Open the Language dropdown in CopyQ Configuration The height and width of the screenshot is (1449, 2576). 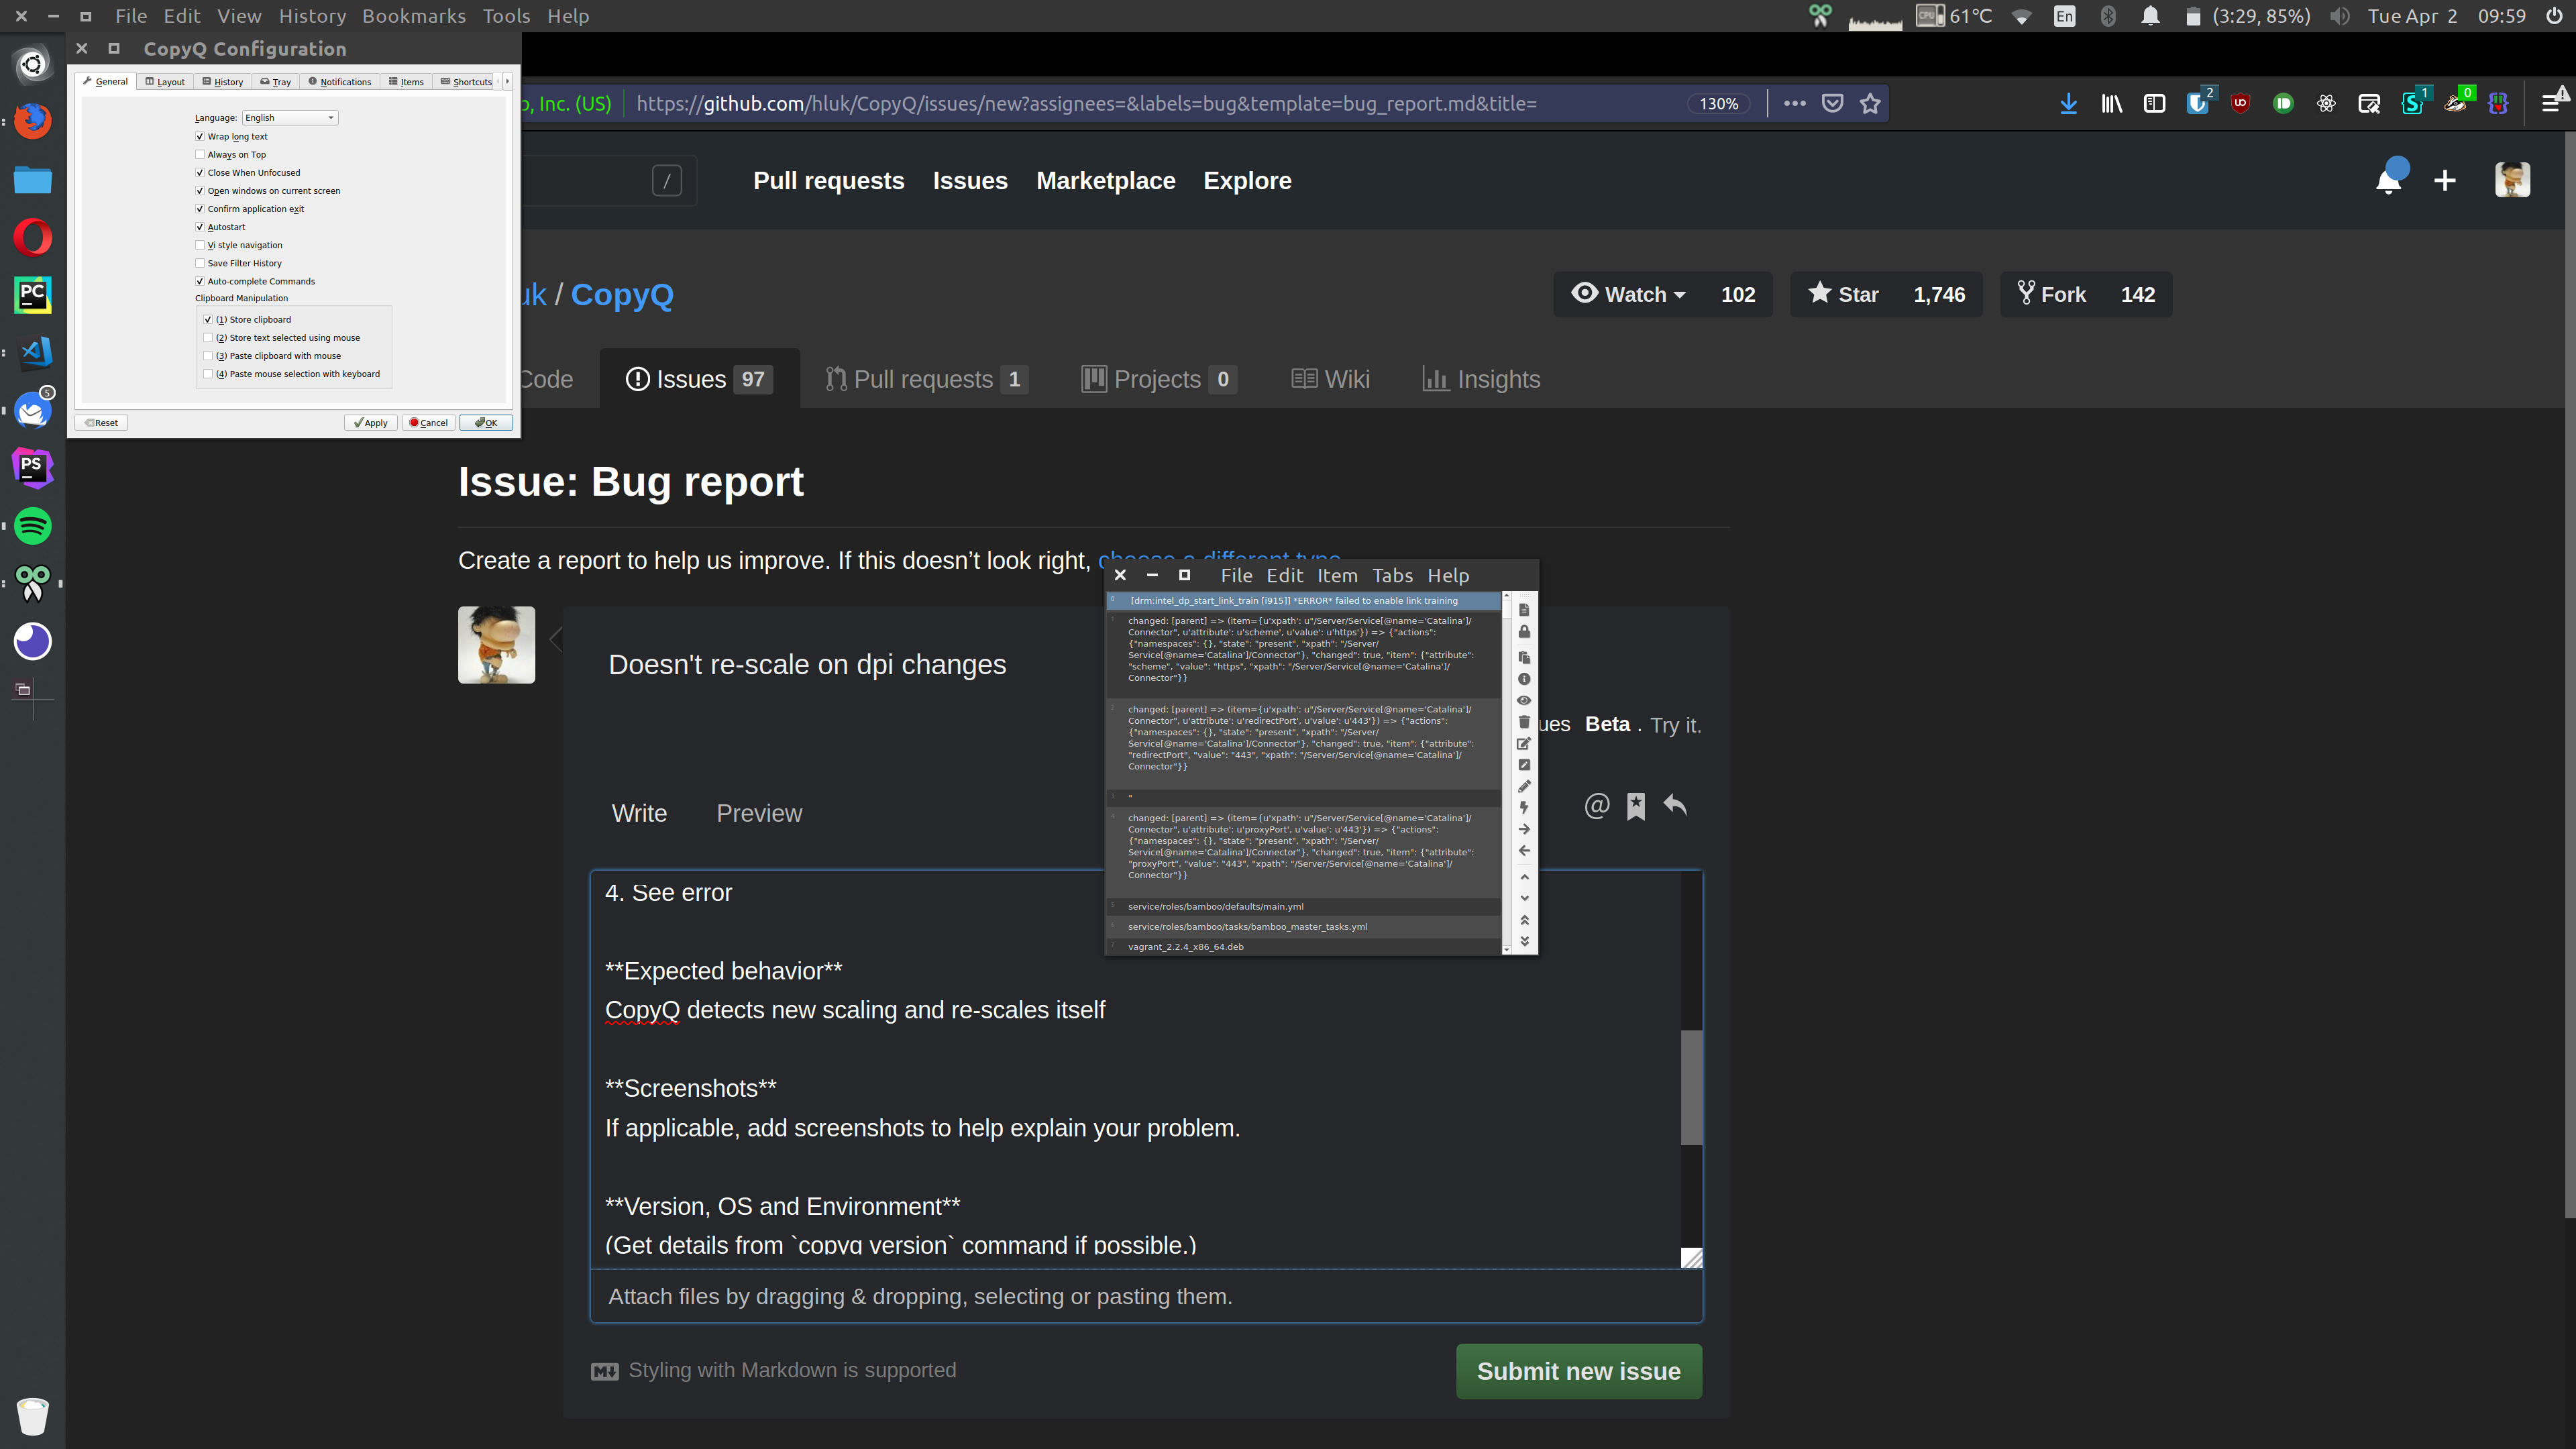[x=290, y=118]
